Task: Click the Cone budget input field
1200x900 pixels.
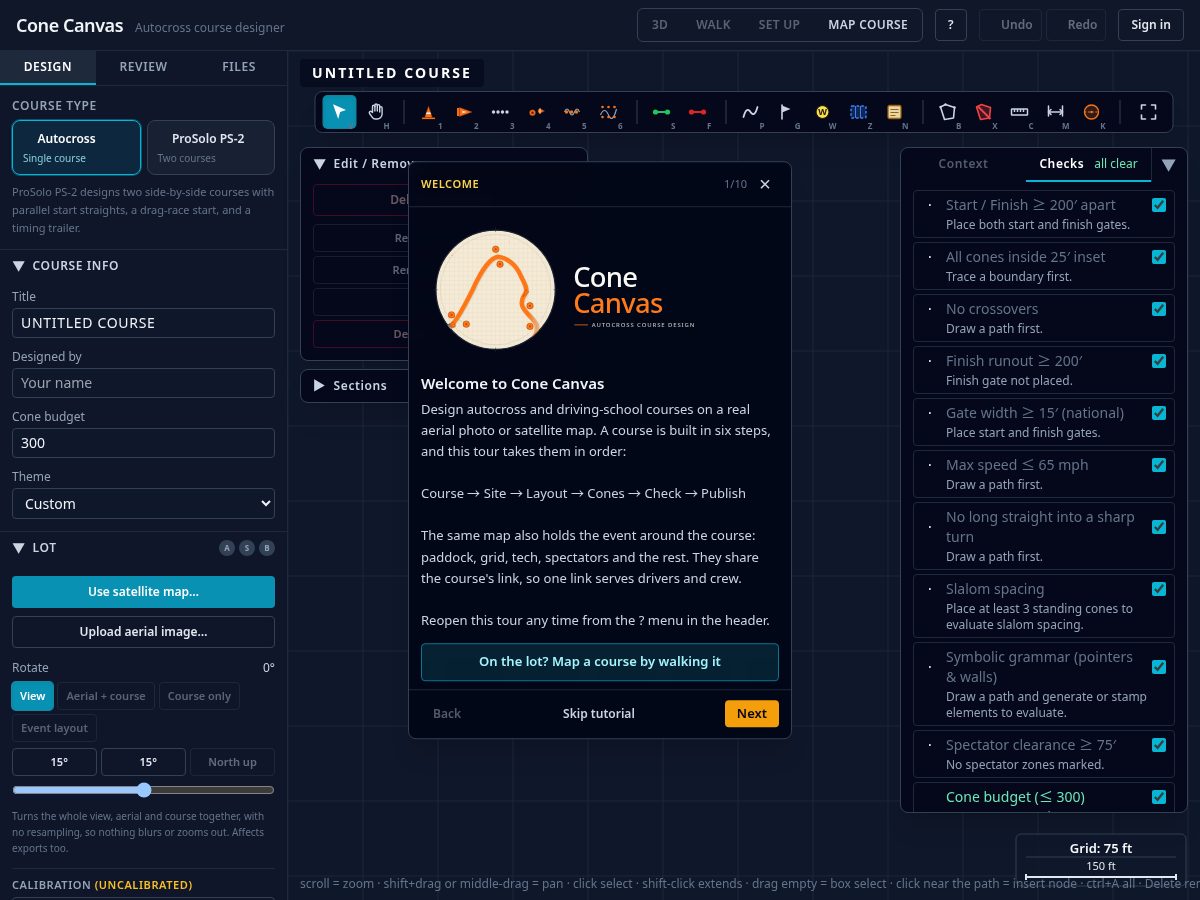Action: (x=143, y=443)
